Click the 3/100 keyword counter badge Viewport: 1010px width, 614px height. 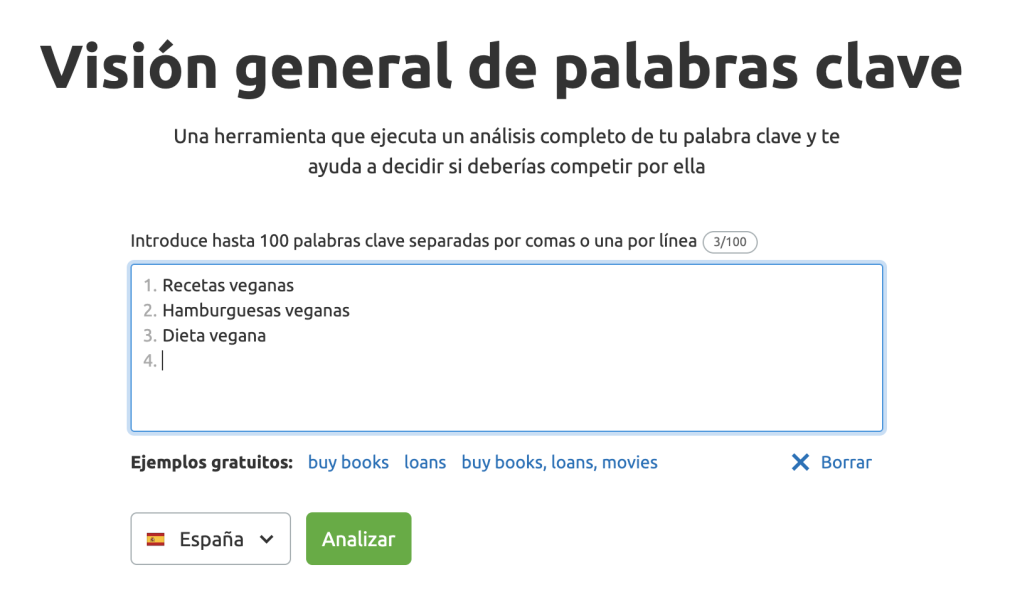pos(730,242)
